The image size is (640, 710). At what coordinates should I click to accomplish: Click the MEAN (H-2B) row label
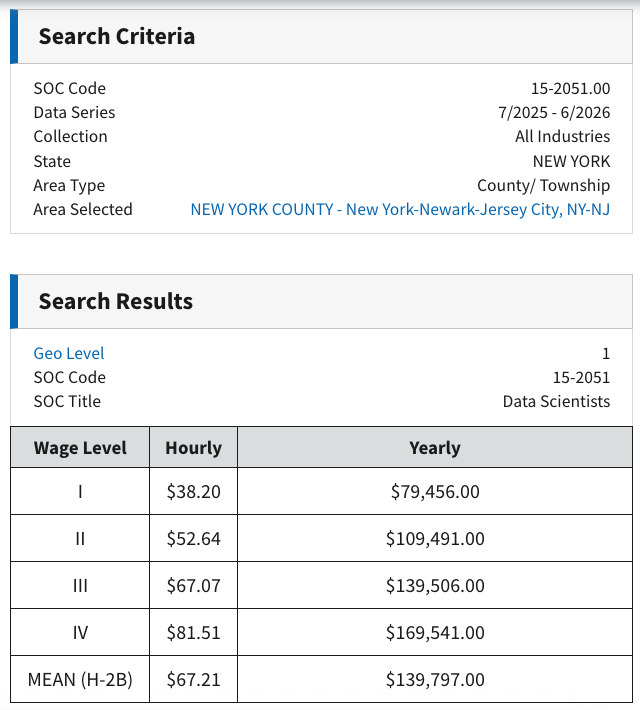pos(80,680)
